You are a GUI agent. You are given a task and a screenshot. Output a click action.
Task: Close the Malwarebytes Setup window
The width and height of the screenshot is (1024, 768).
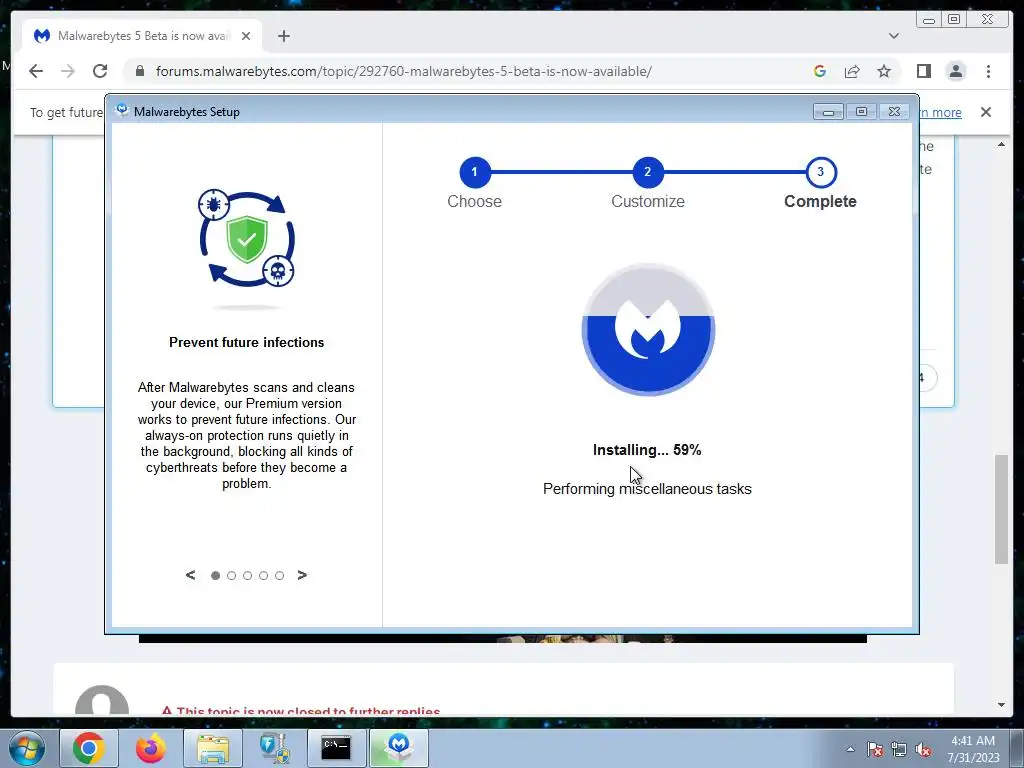(895, 112)
